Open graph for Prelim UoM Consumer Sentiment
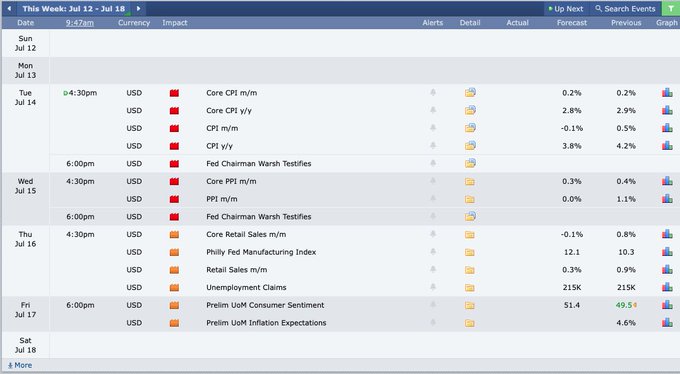 (x=667, y=305)
